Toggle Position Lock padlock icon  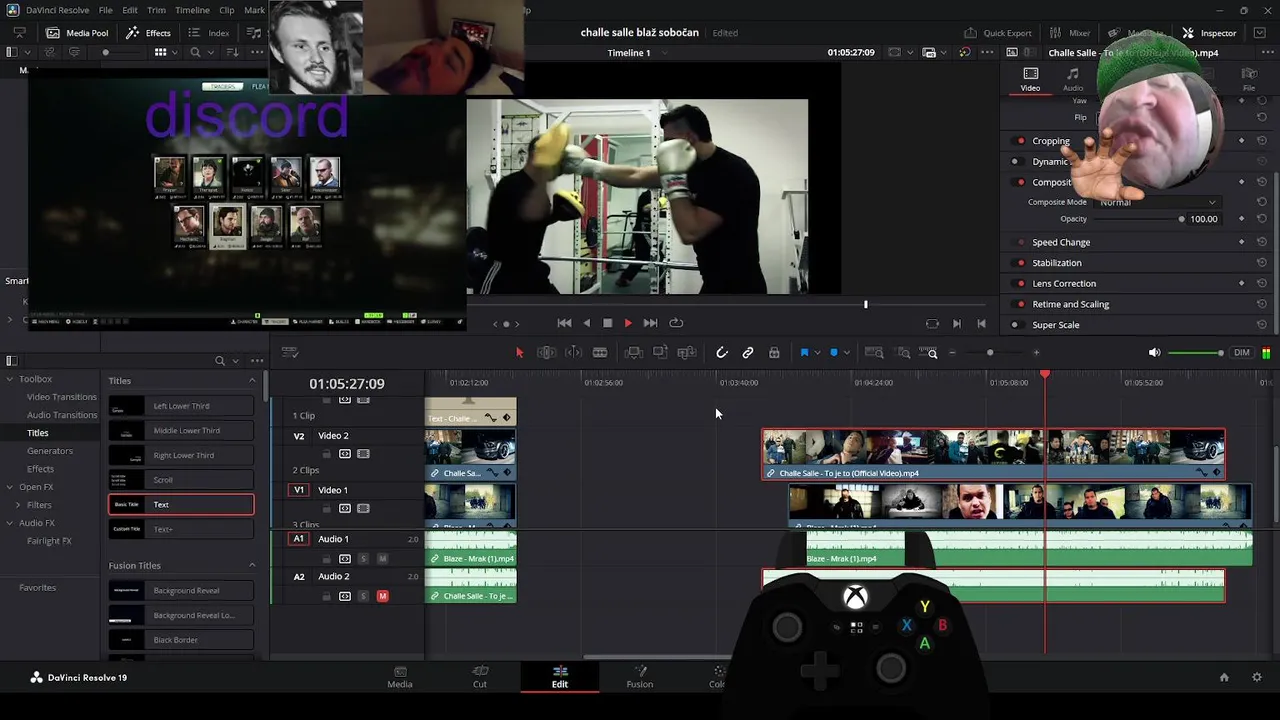[774, 352]
